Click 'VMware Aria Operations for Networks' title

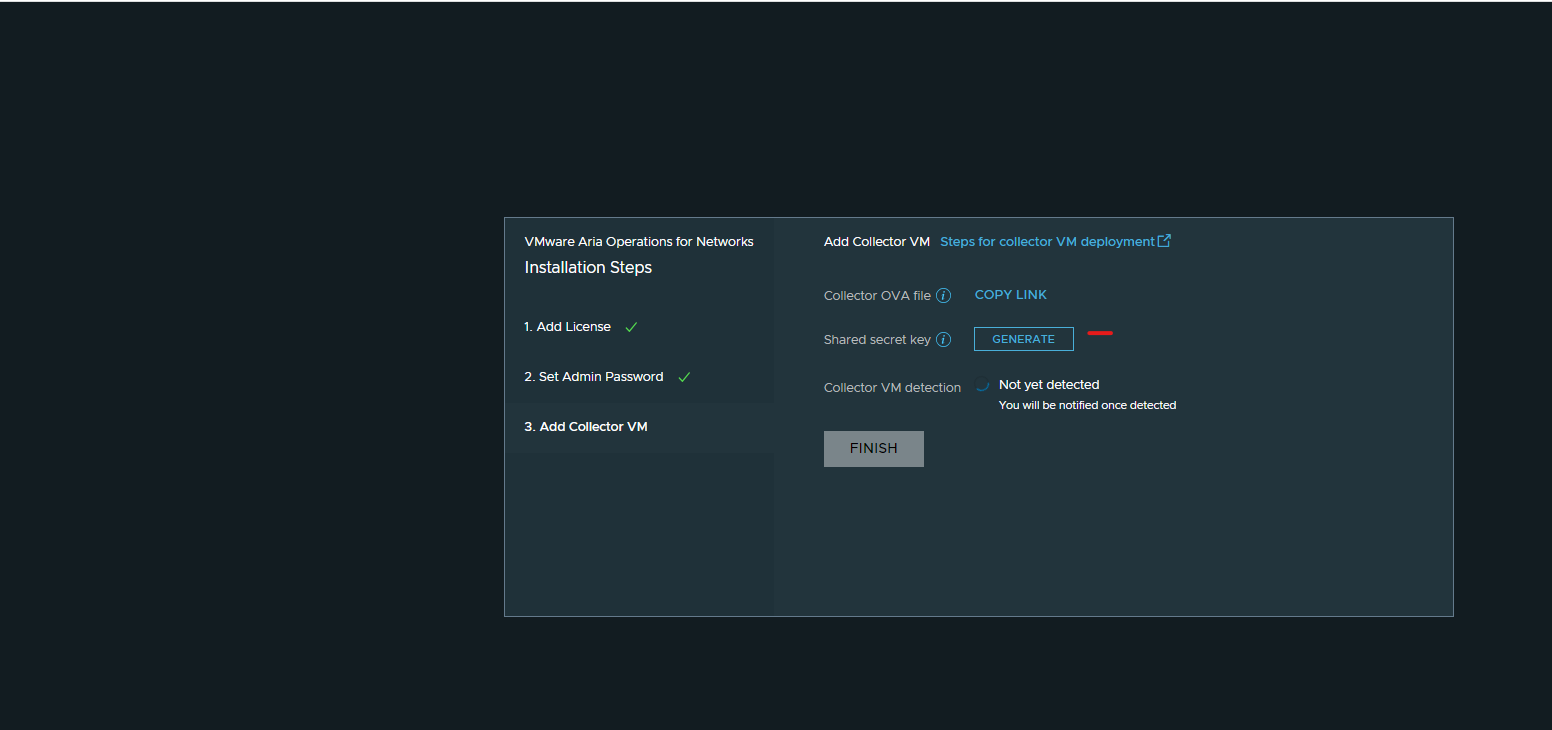(x=639, y=242)
